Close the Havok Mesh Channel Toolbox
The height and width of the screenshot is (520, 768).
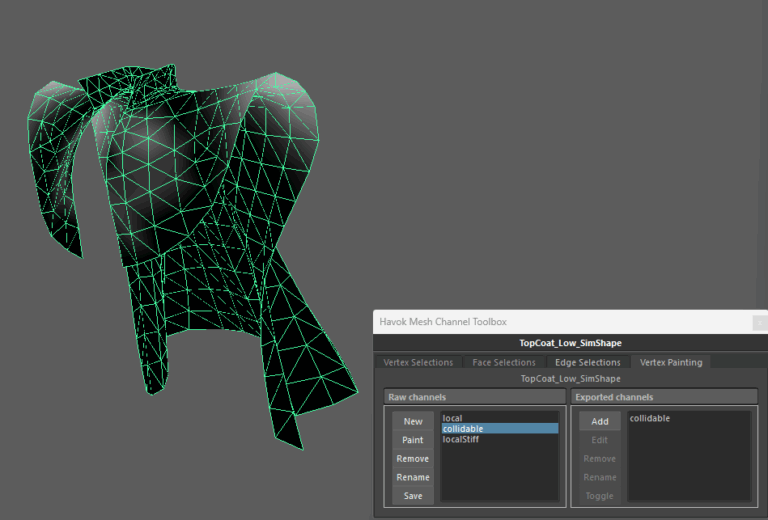pyautogui.click(x=758, y=322)
